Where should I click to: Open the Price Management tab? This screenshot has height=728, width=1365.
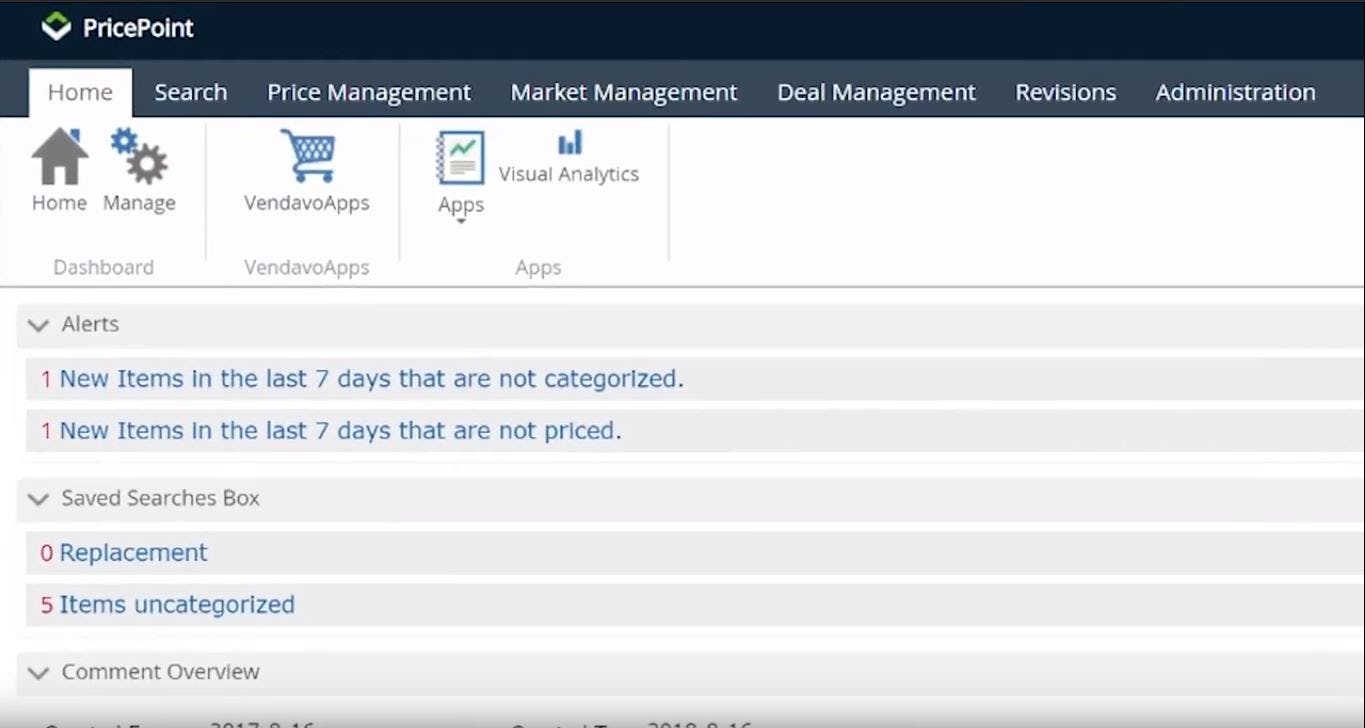tap(368, 91)
